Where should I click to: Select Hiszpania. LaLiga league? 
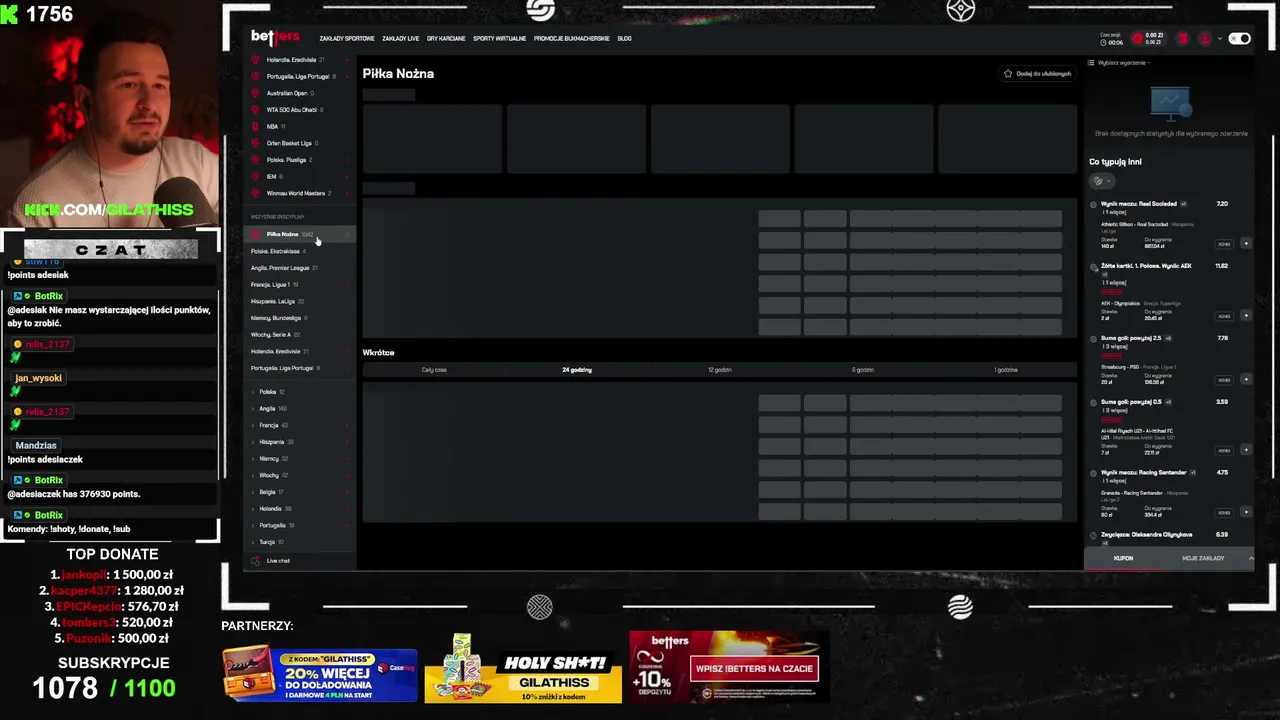tap(274, 301)
